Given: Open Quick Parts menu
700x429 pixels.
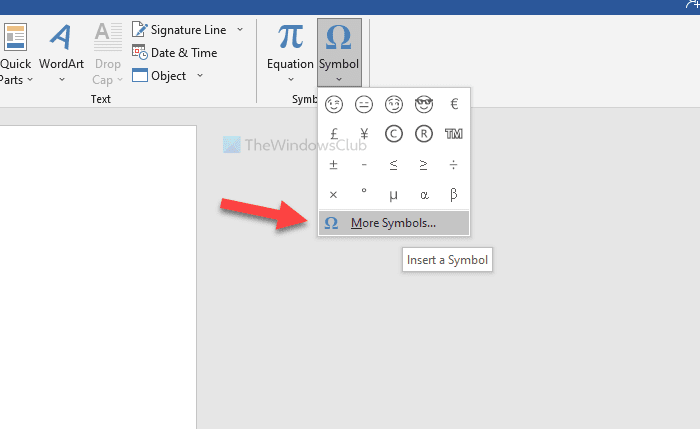Looking at the screenshot, I should click(x=15, y=53).
